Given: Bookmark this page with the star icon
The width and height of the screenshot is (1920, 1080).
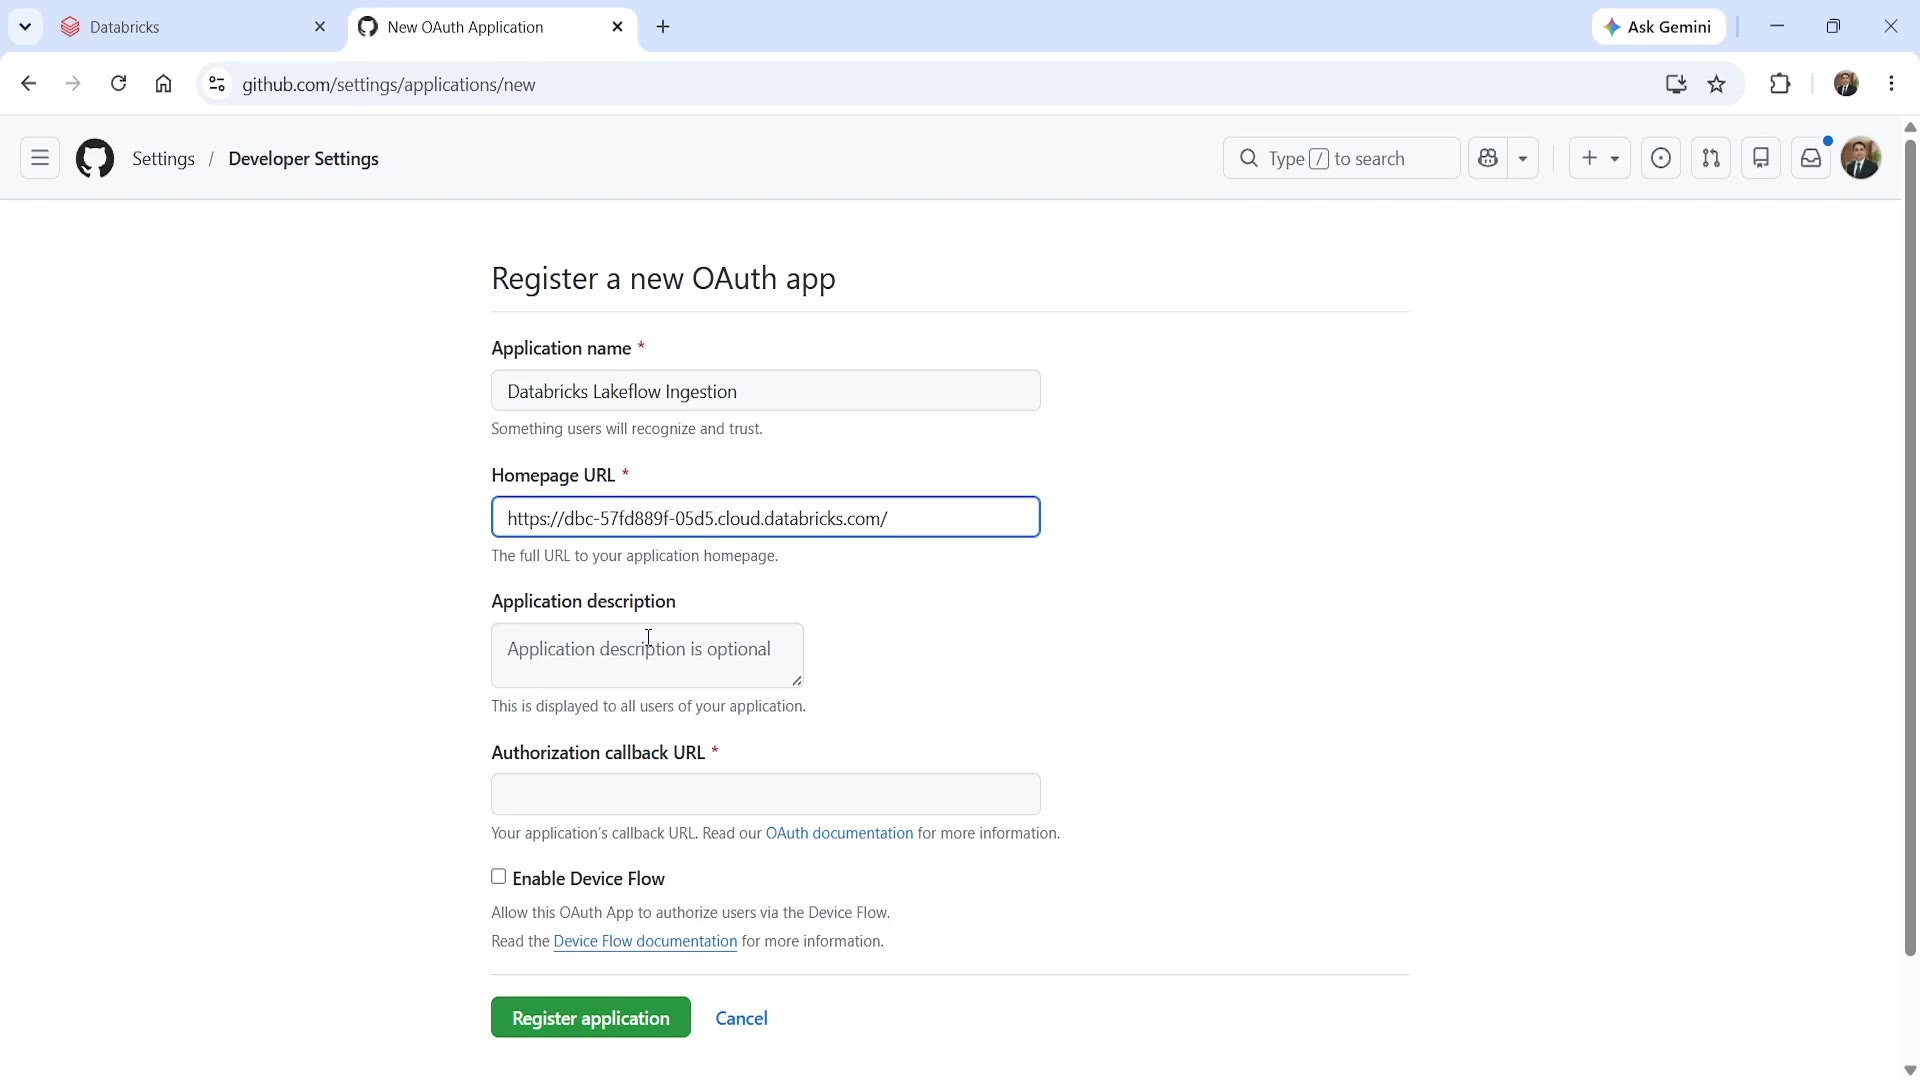Looking at the screenshot, I should [1718, 85].
